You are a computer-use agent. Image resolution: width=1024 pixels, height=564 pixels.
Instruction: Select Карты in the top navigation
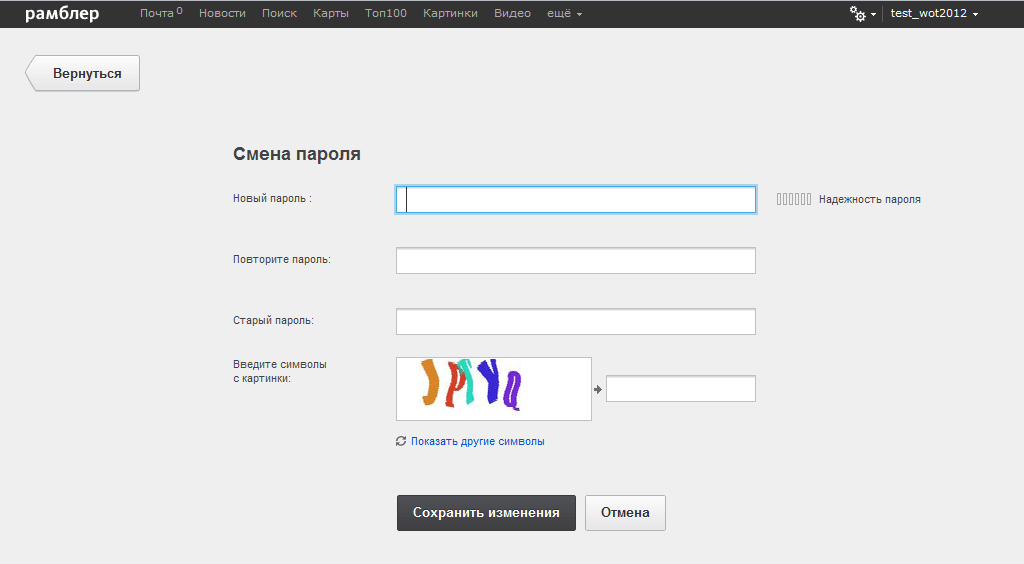coord(330,14)
